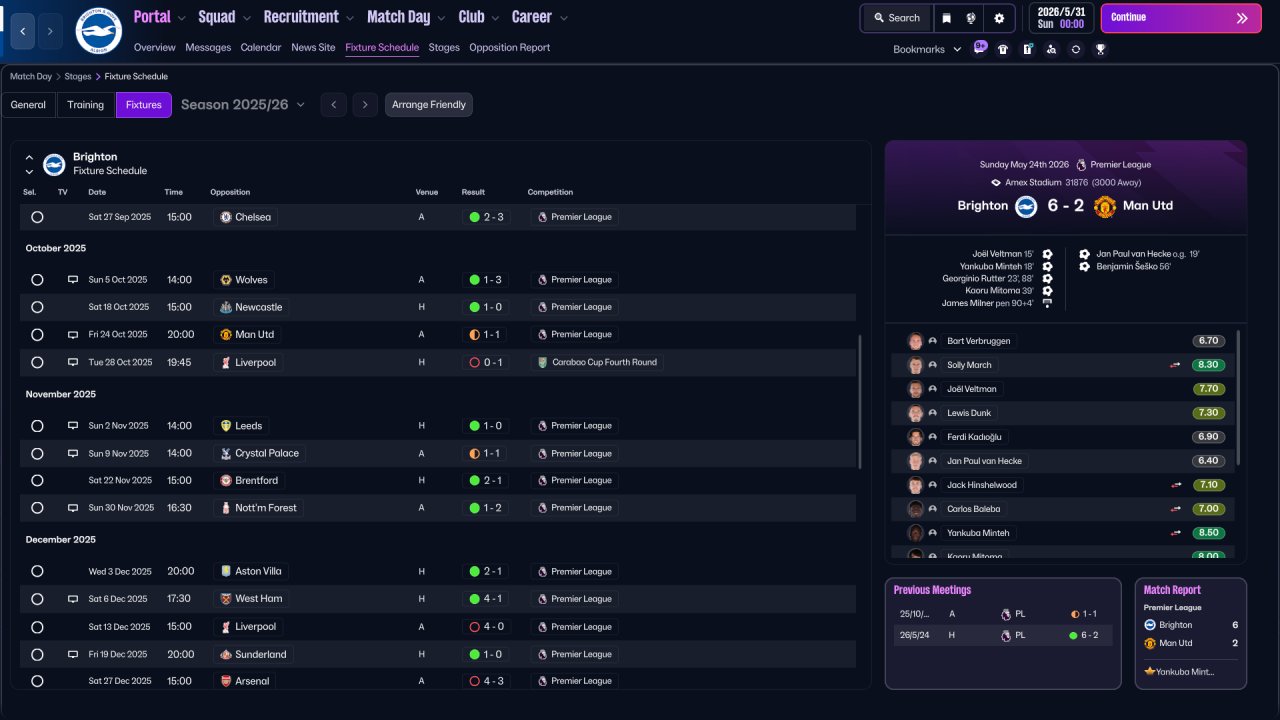Open the settings gear icon
1280x720 pixels.
point(999,18)
